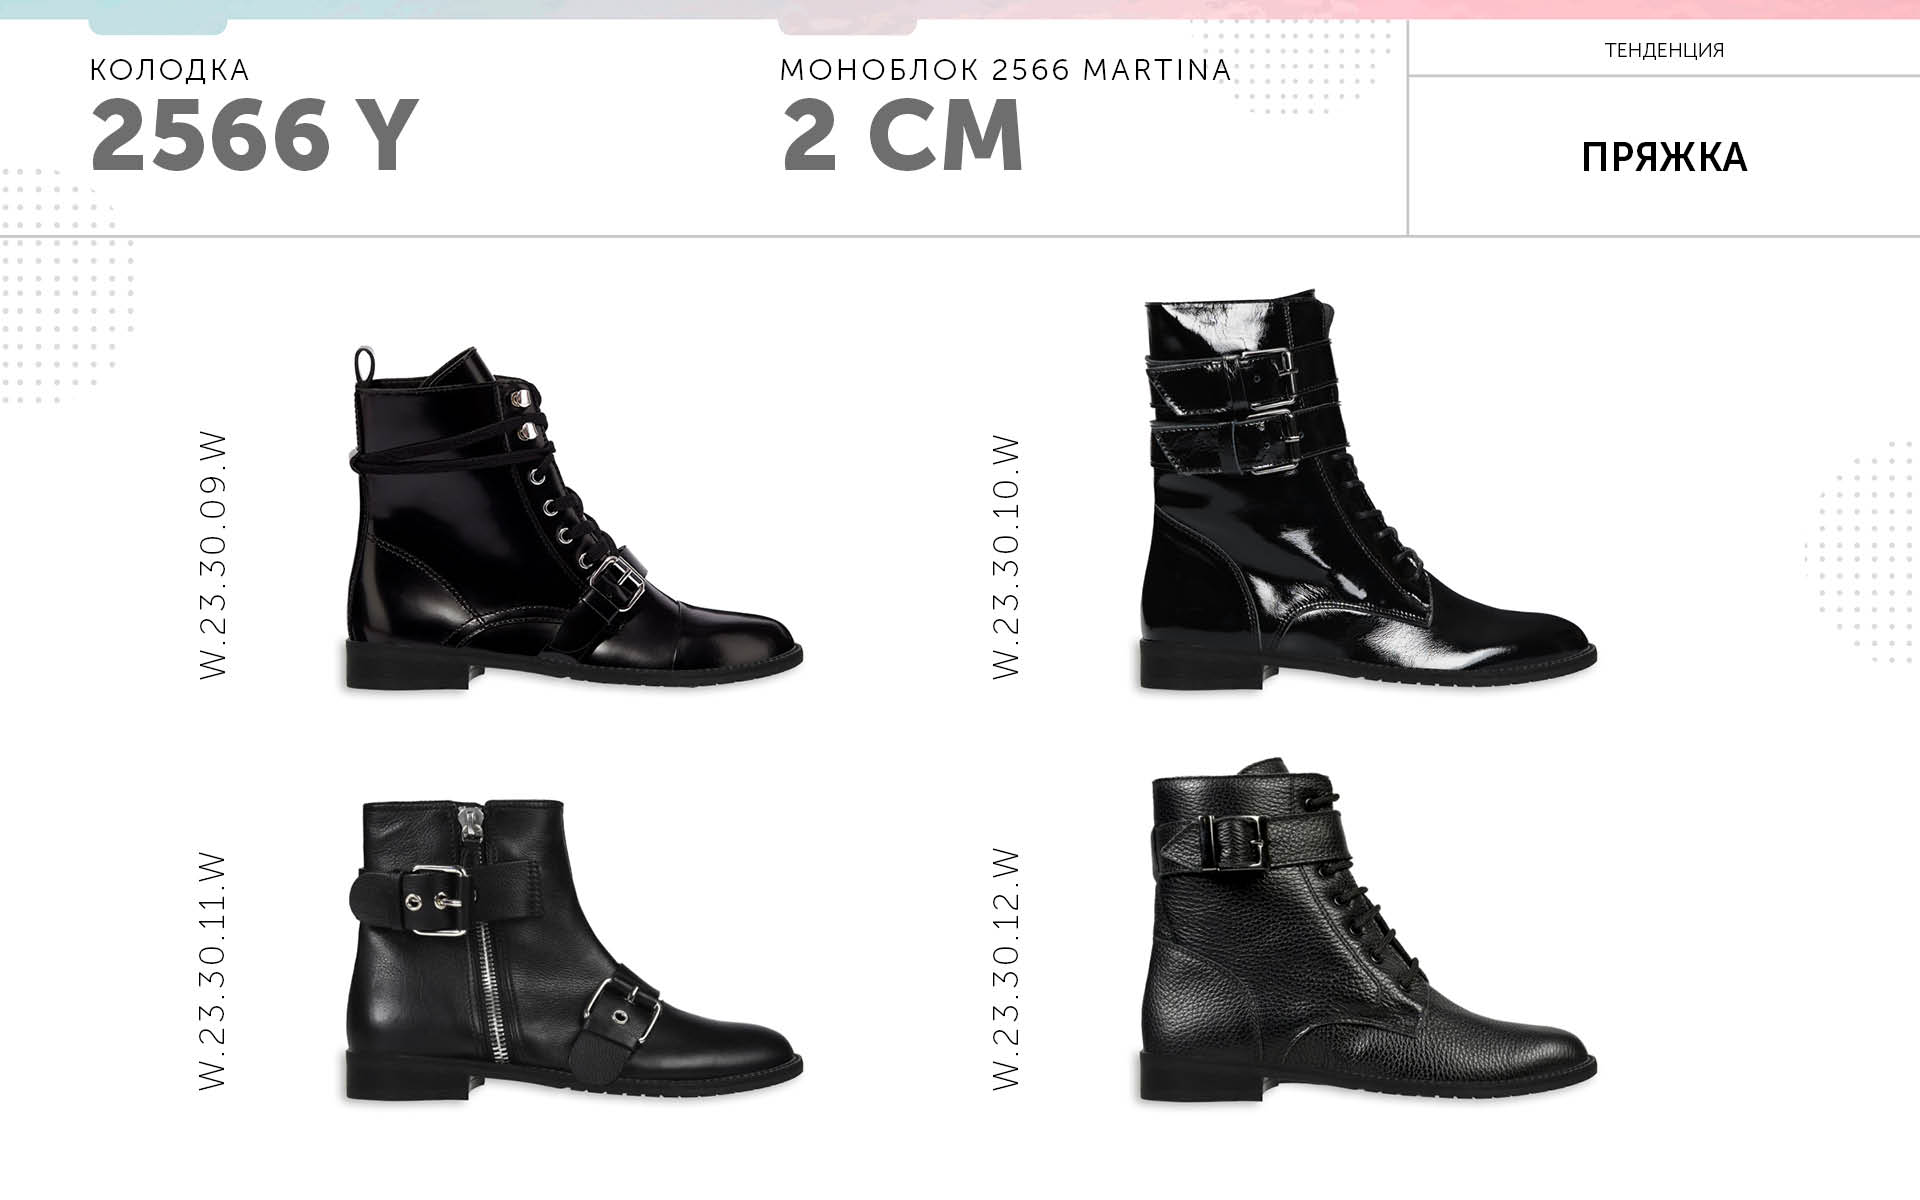Click the upper buckle on boot W.23.30.10.W
Image resolution: width=1920 pixels, height=1200 pixels.
1268,375
